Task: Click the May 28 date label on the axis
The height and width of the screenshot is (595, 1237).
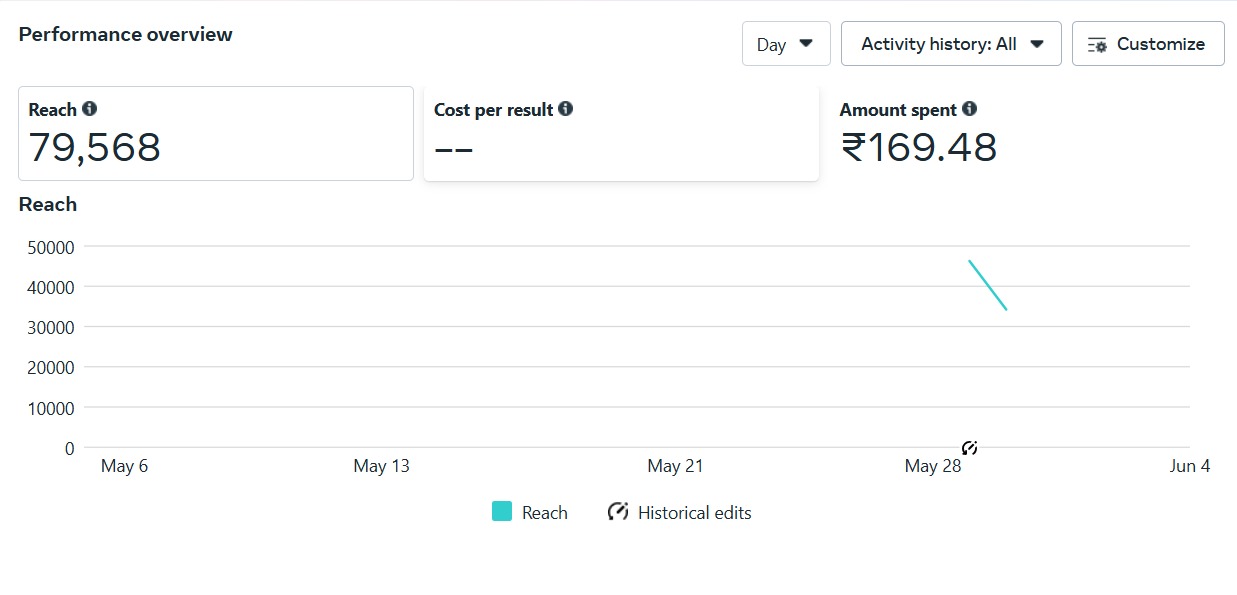Action: (932, 466)
